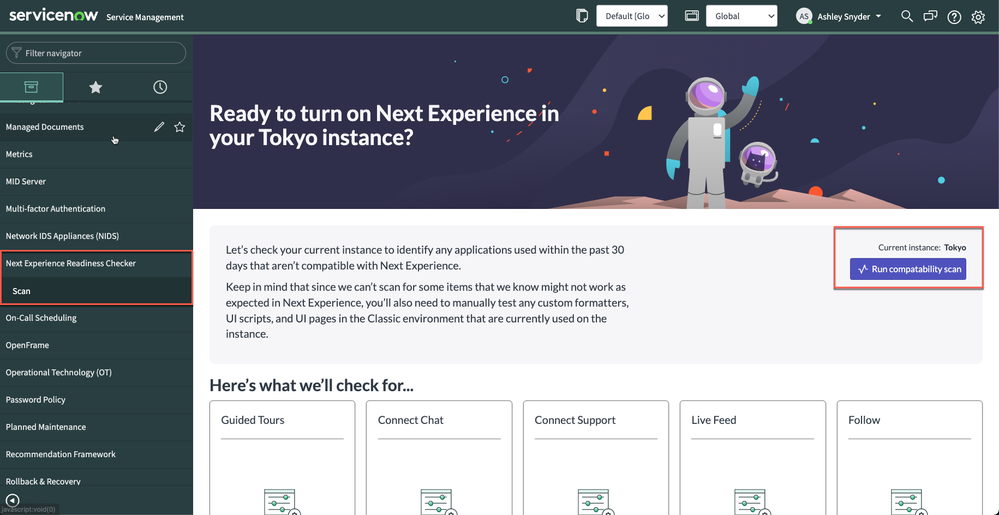Image resolution: width=999 pixels, height=515 pixels.
Task: Click the Guided Tours card title
Action: click(x=252, y=420)
